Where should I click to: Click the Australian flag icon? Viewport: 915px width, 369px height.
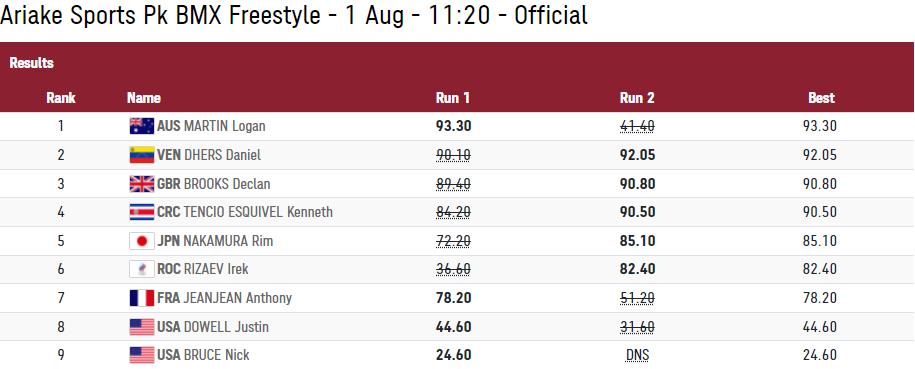tap(142, 126)
